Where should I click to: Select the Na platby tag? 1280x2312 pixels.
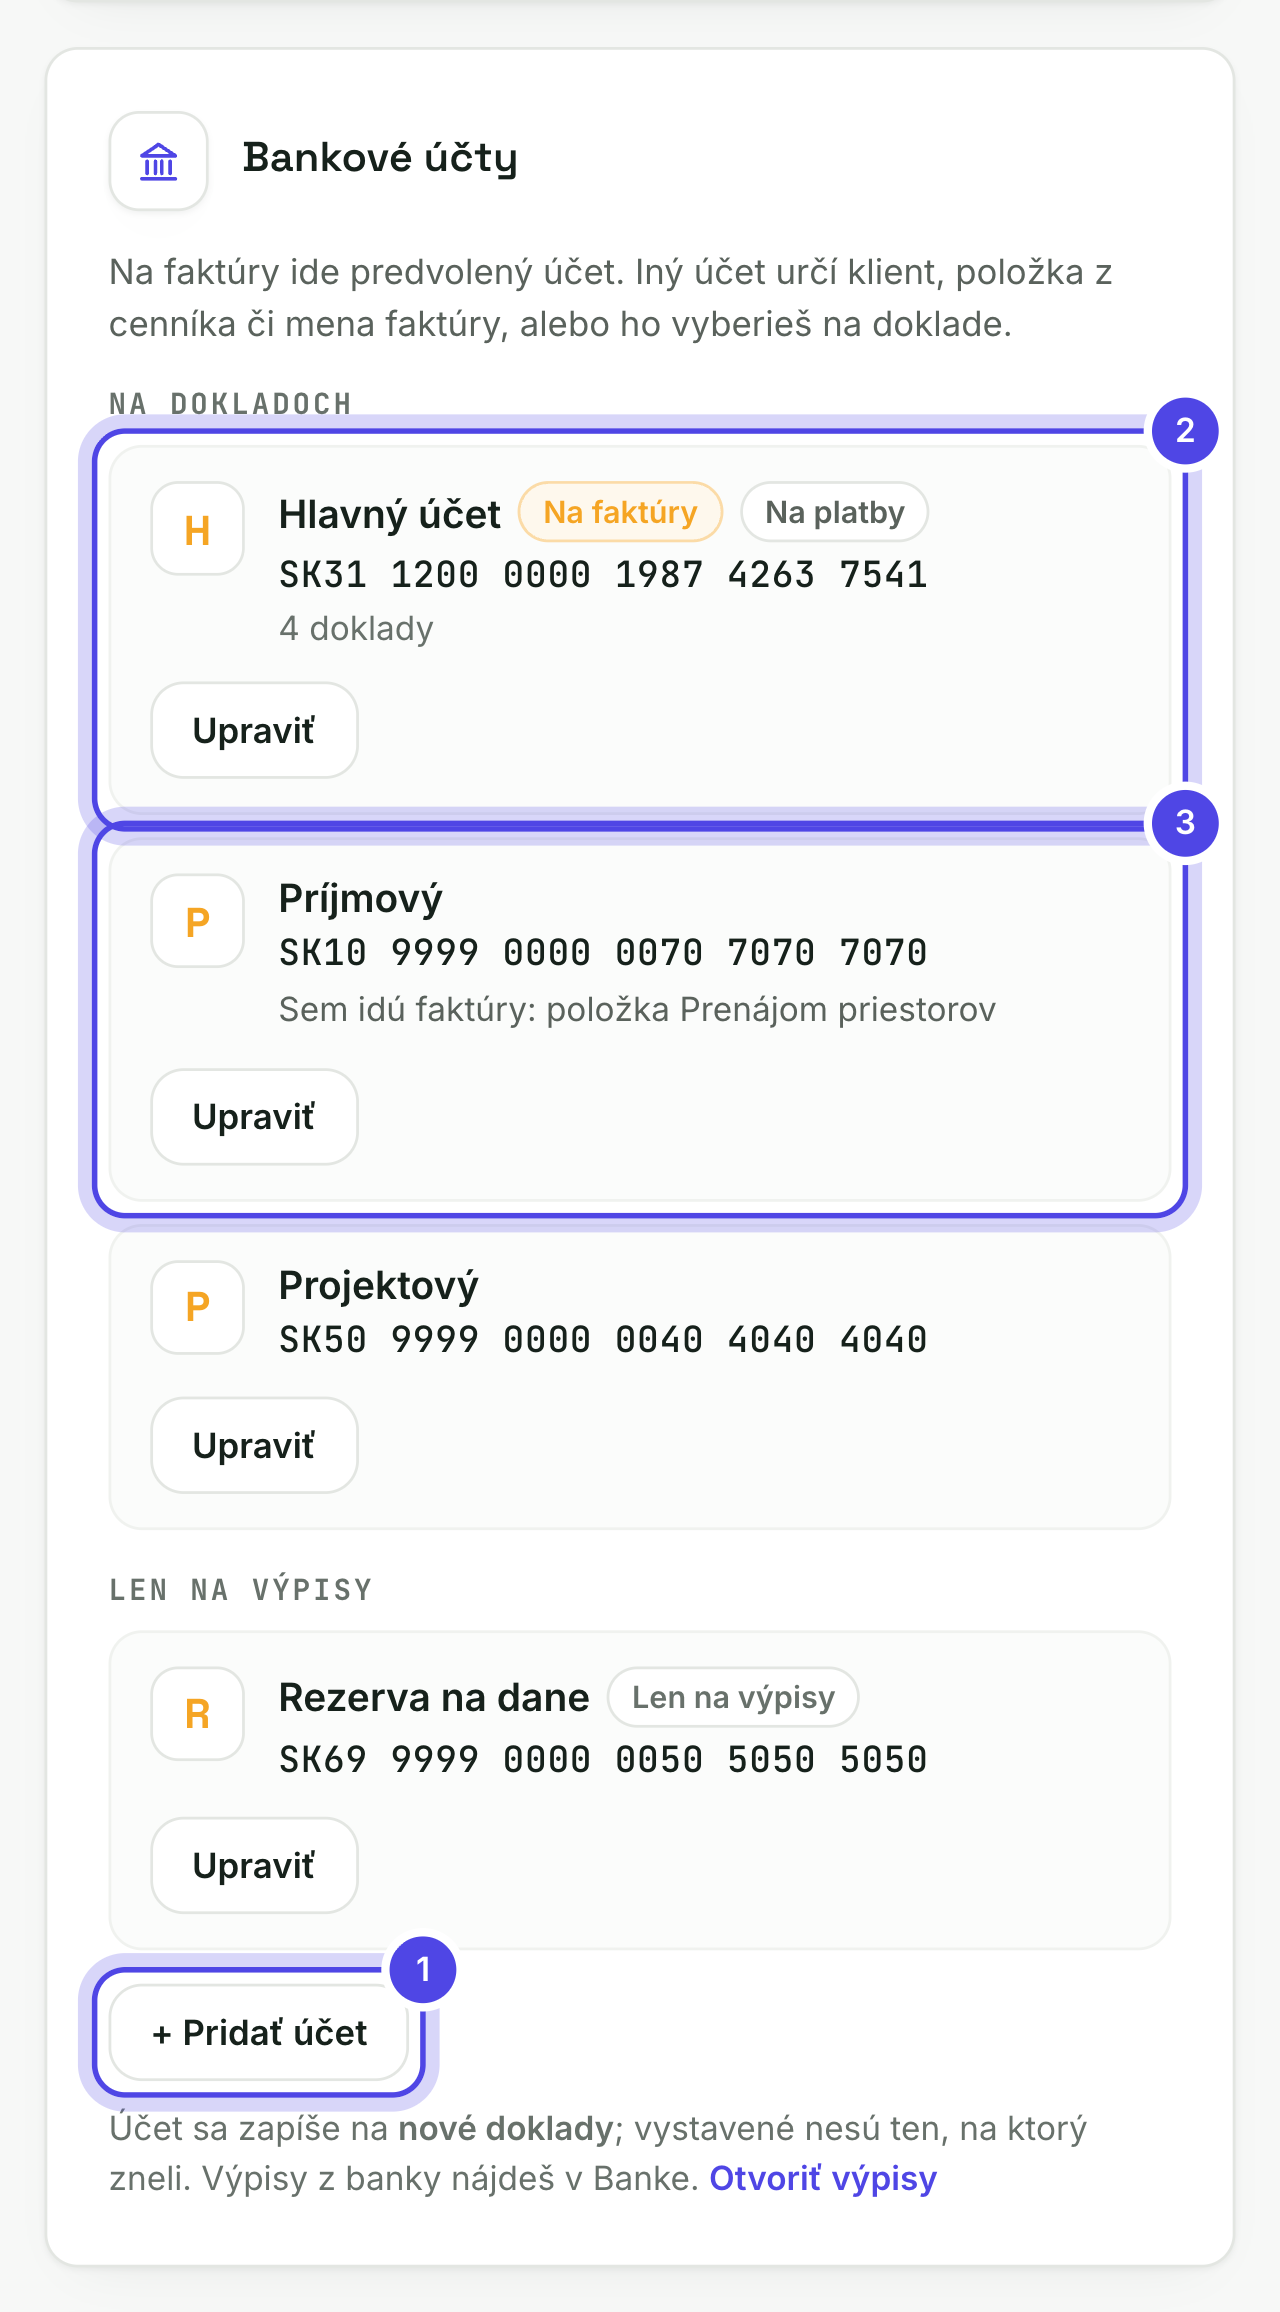point(834,512)
